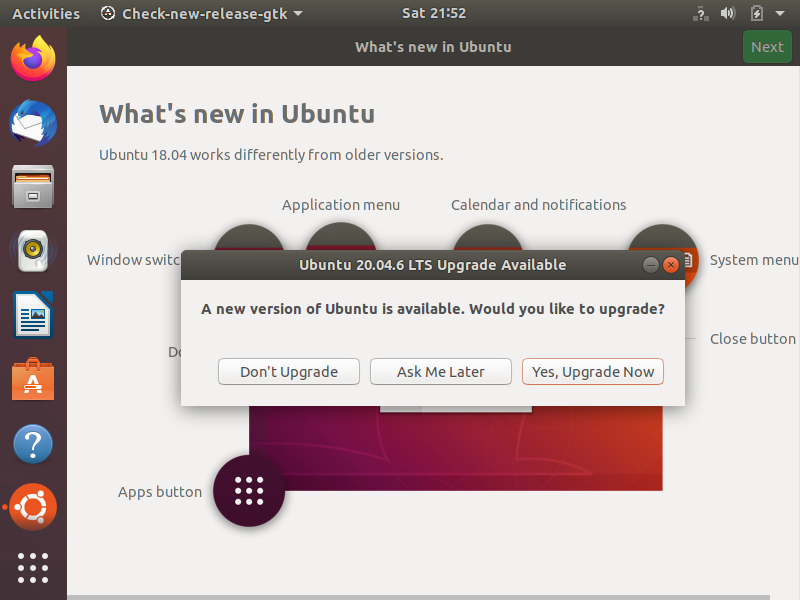Click the Apps button circle in illustration
This screenshot has width=800, height=600.
(x=249, y=491)
